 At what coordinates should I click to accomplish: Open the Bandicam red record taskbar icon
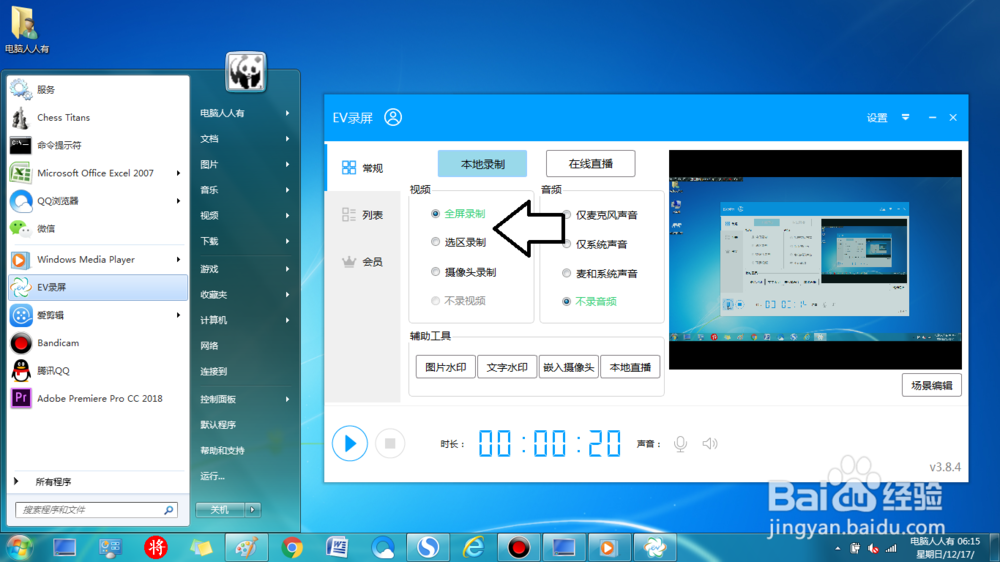point(518,548)
